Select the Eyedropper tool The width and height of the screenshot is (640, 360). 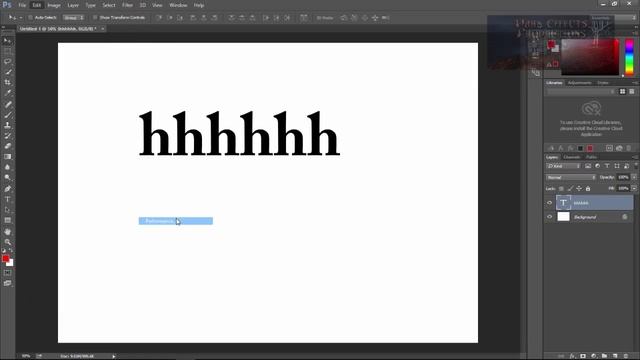(7, 93)
